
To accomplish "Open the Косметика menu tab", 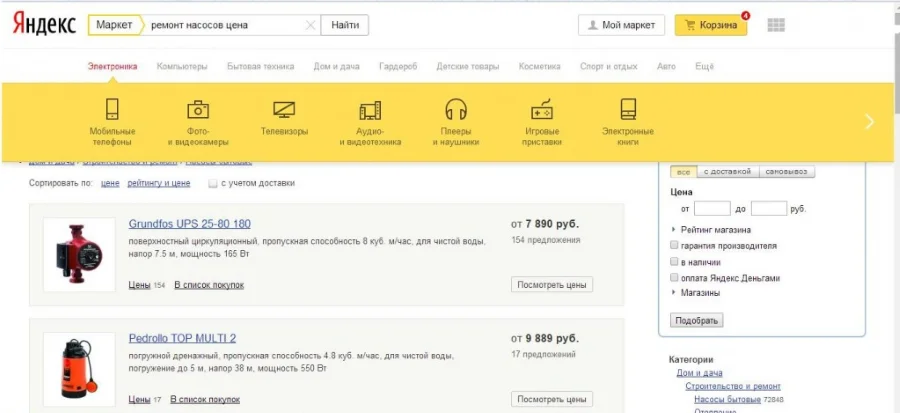I will (x=540, y=67).
